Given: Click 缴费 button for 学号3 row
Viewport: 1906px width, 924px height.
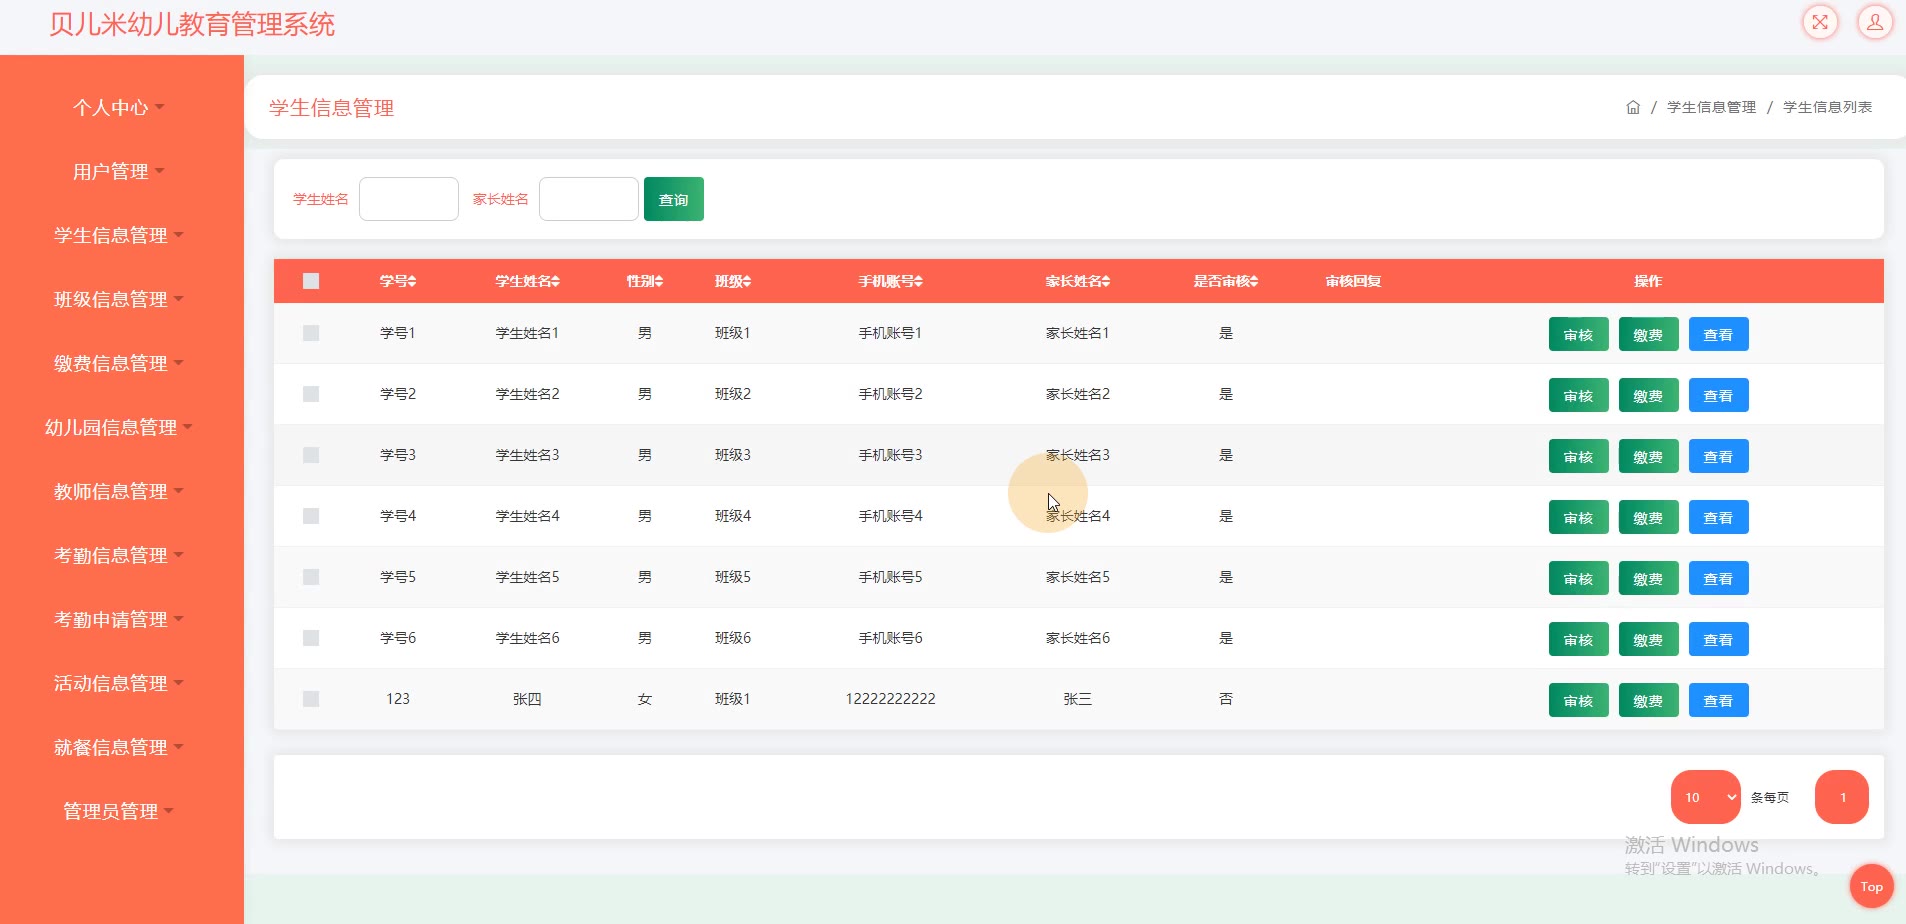Looking at the screenshot, I should [x=1648, y=456].
